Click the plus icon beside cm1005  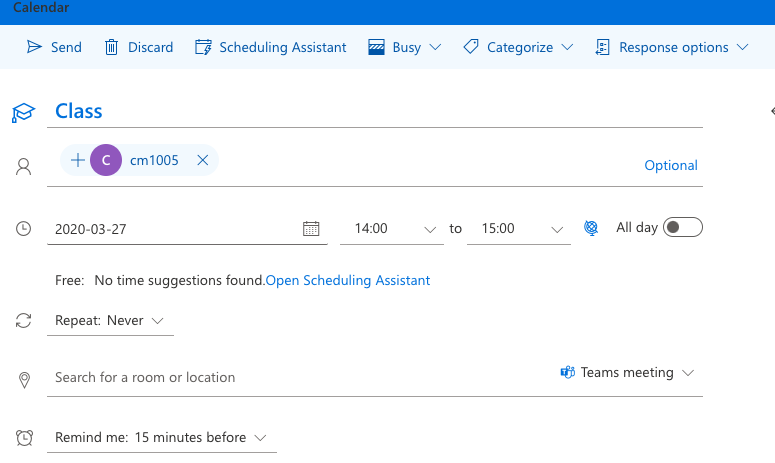(78, 160)
